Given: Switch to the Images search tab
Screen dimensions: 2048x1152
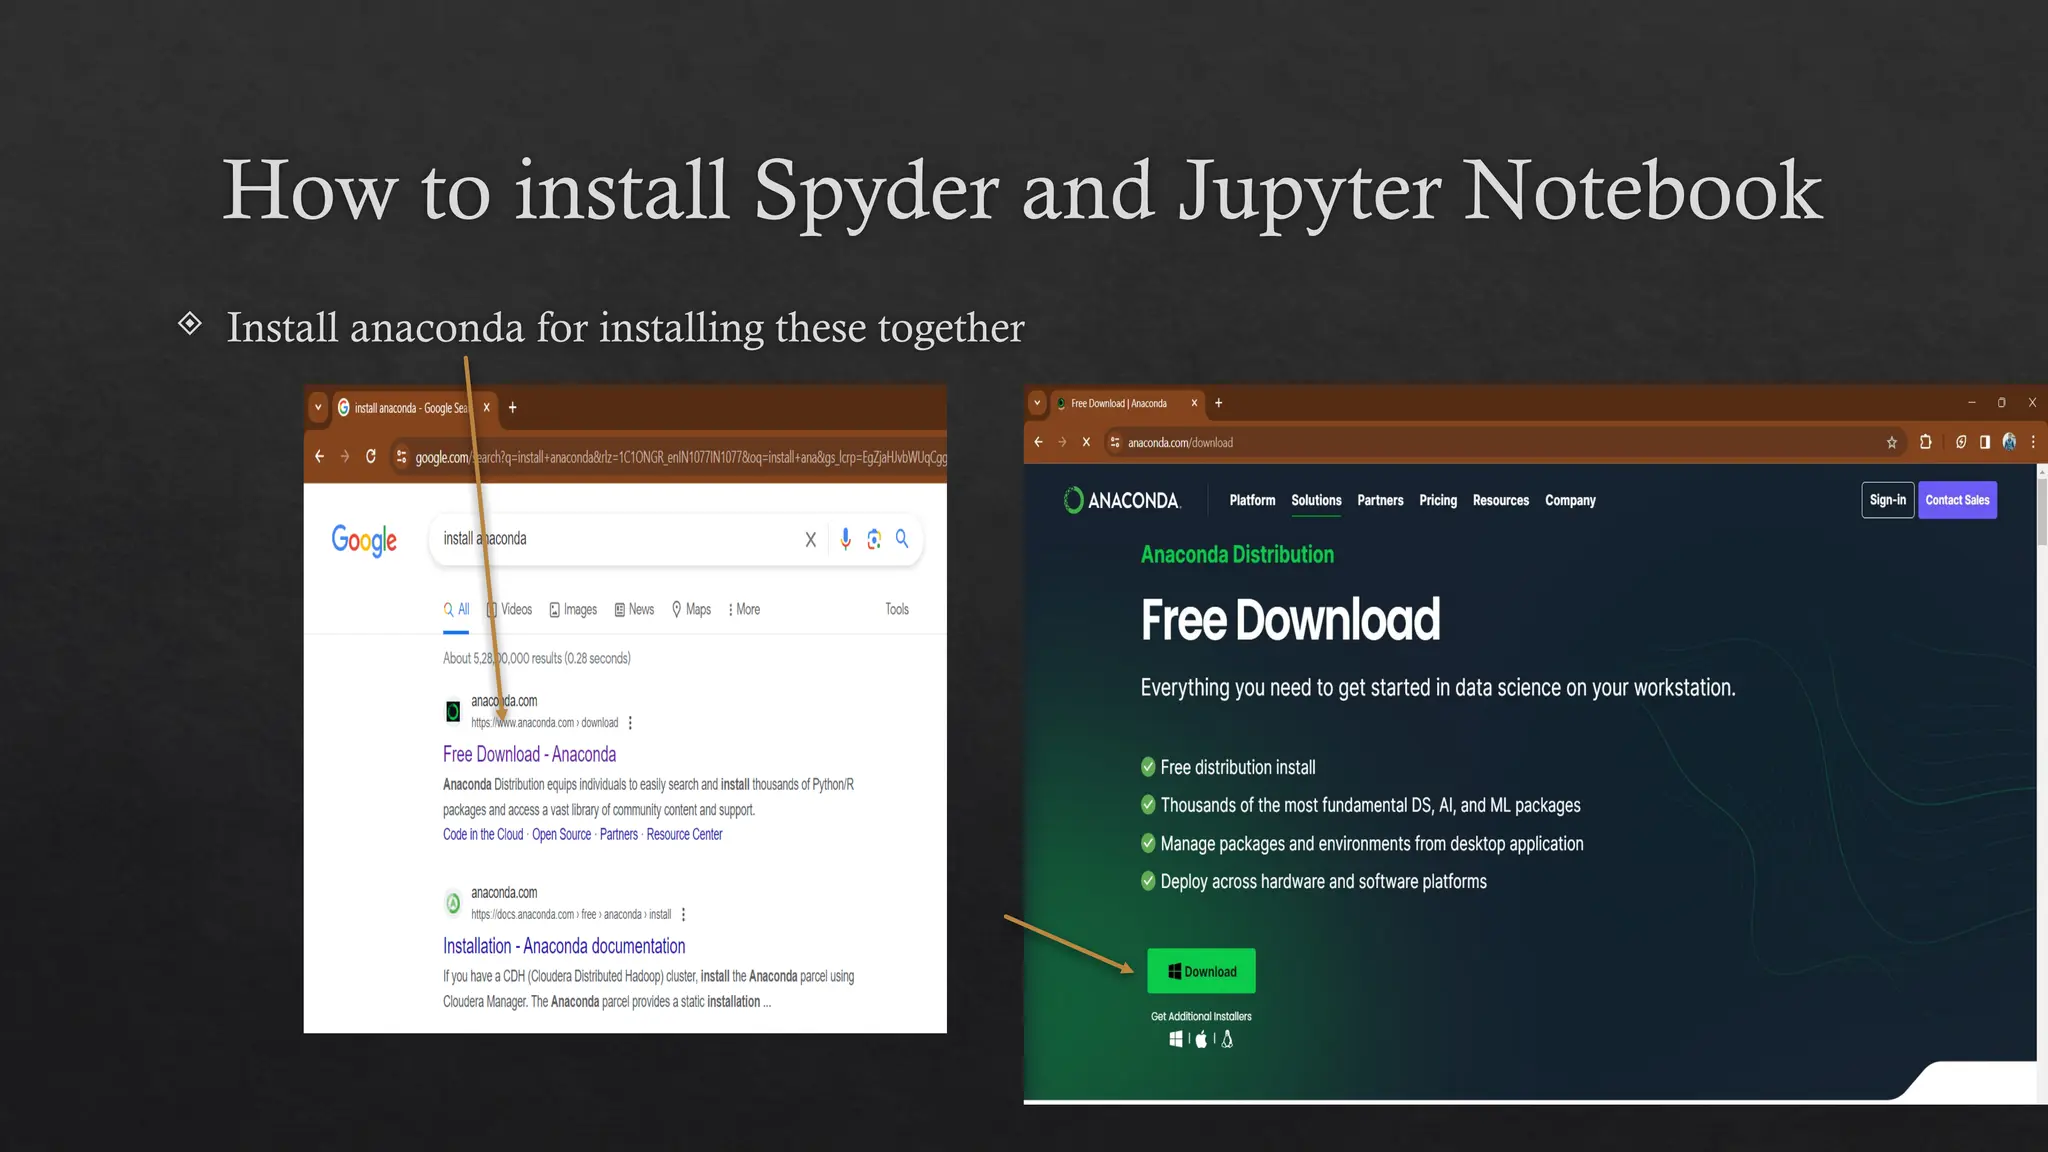Looking at the screenshot, I should [x=573, y=609].
